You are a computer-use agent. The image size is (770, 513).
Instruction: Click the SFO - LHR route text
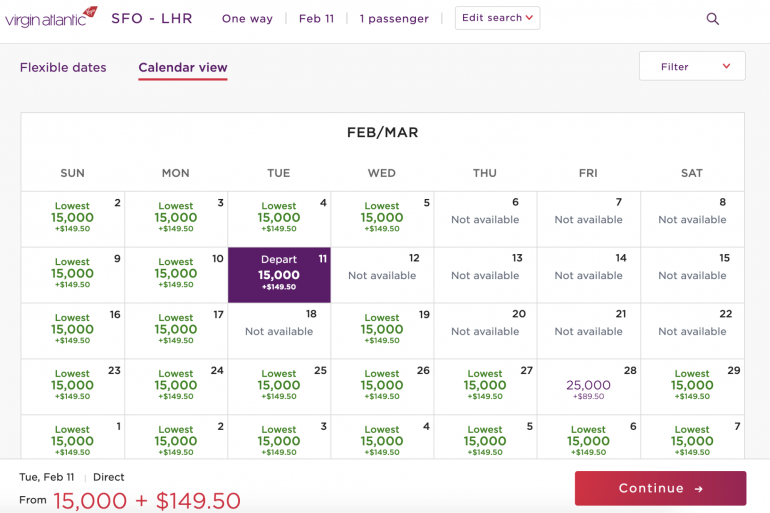coord(152,18)
